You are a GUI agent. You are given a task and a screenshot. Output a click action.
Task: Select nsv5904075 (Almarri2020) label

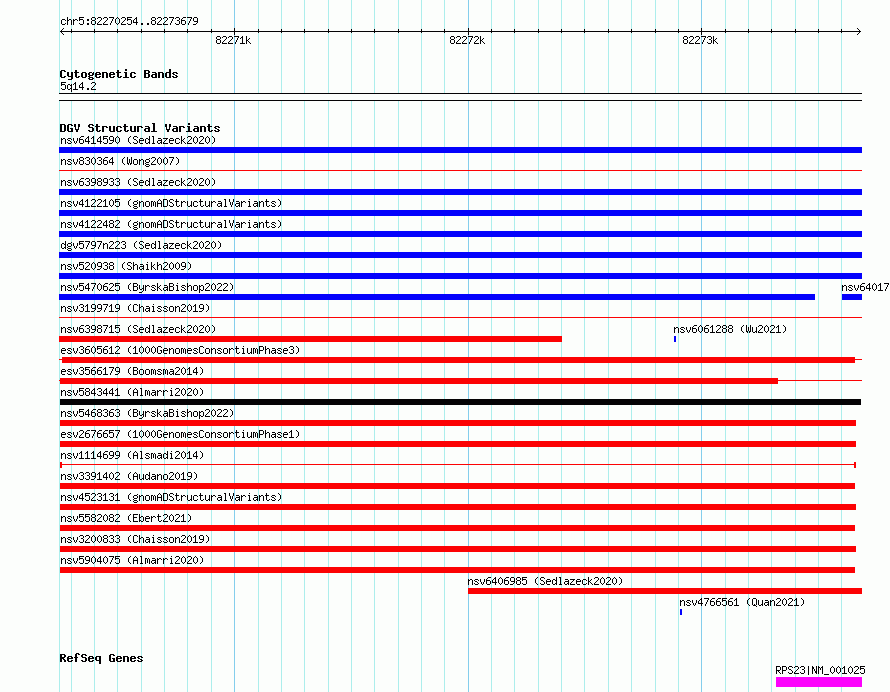[x=132, y=560]
